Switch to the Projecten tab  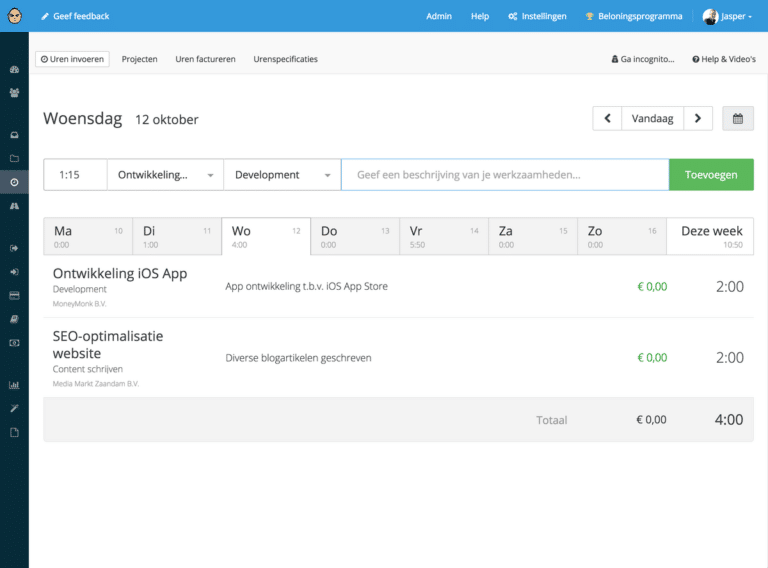point(139,59)
